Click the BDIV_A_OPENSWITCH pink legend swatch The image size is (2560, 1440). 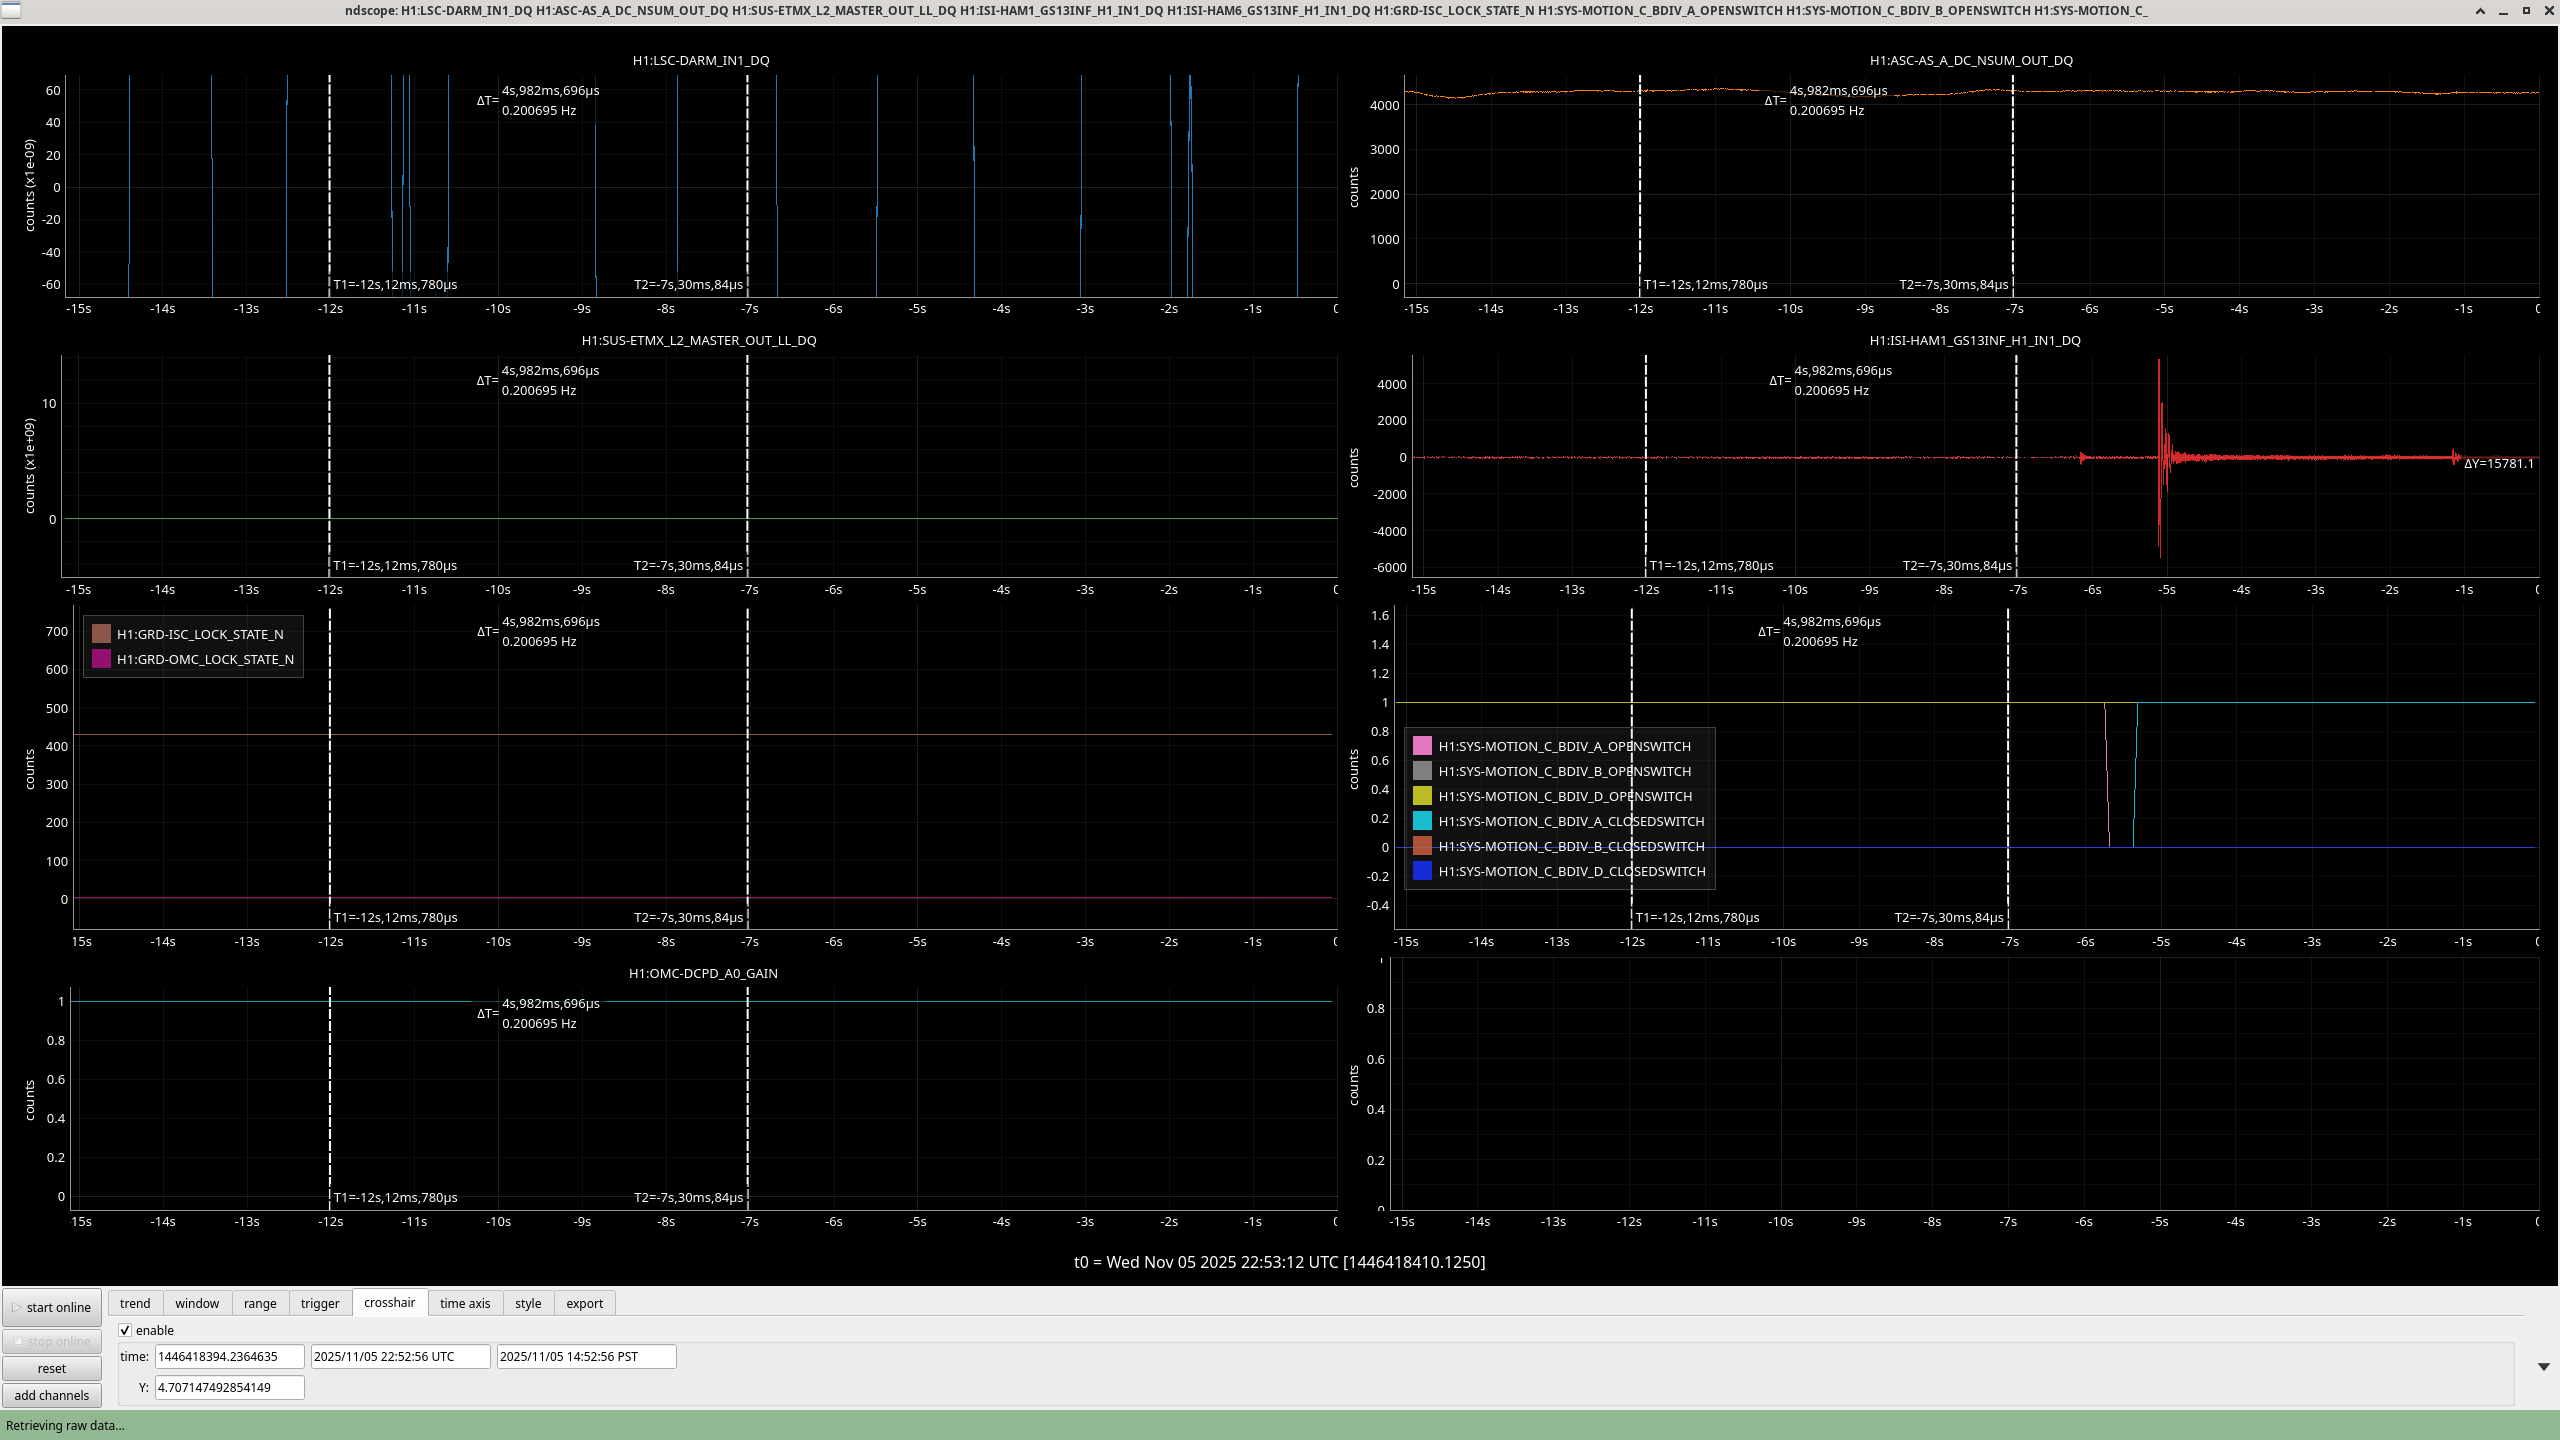click(1422, 746)
